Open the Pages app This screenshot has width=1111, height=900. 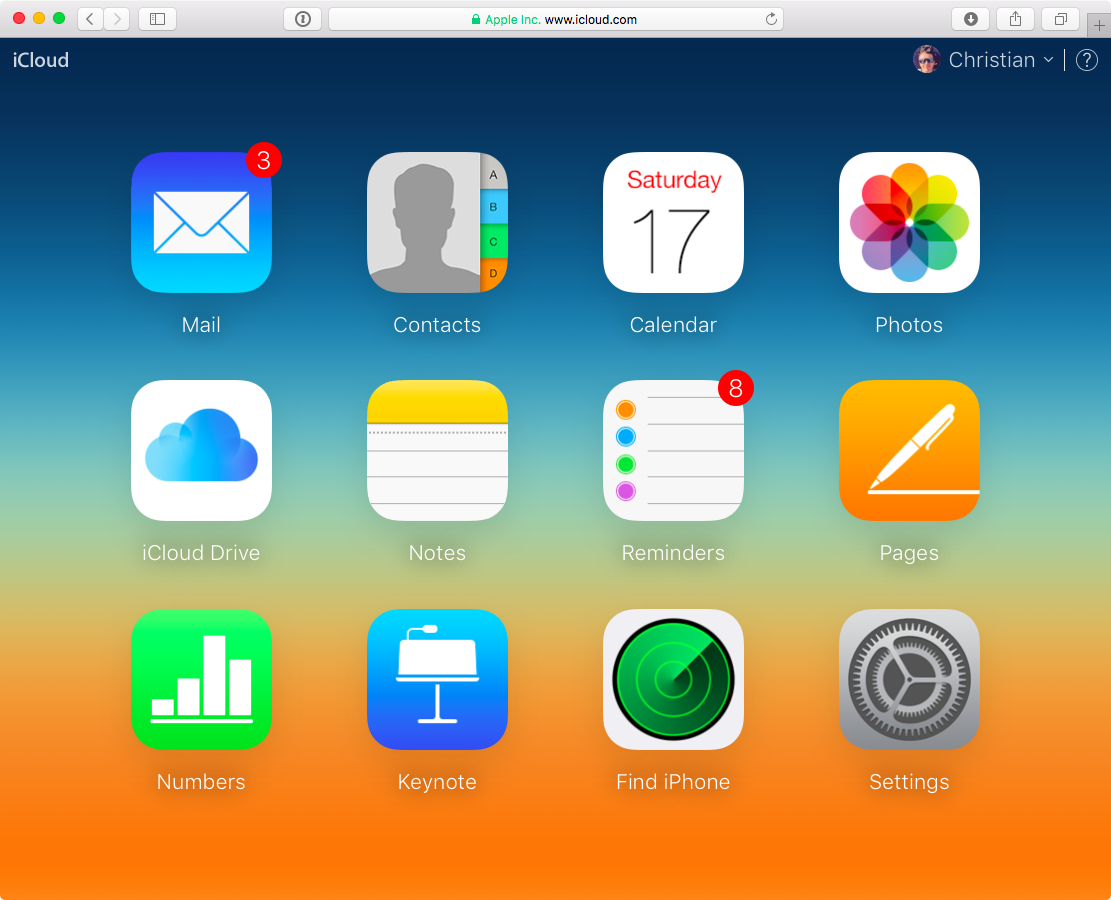click(x=909, y=451)
